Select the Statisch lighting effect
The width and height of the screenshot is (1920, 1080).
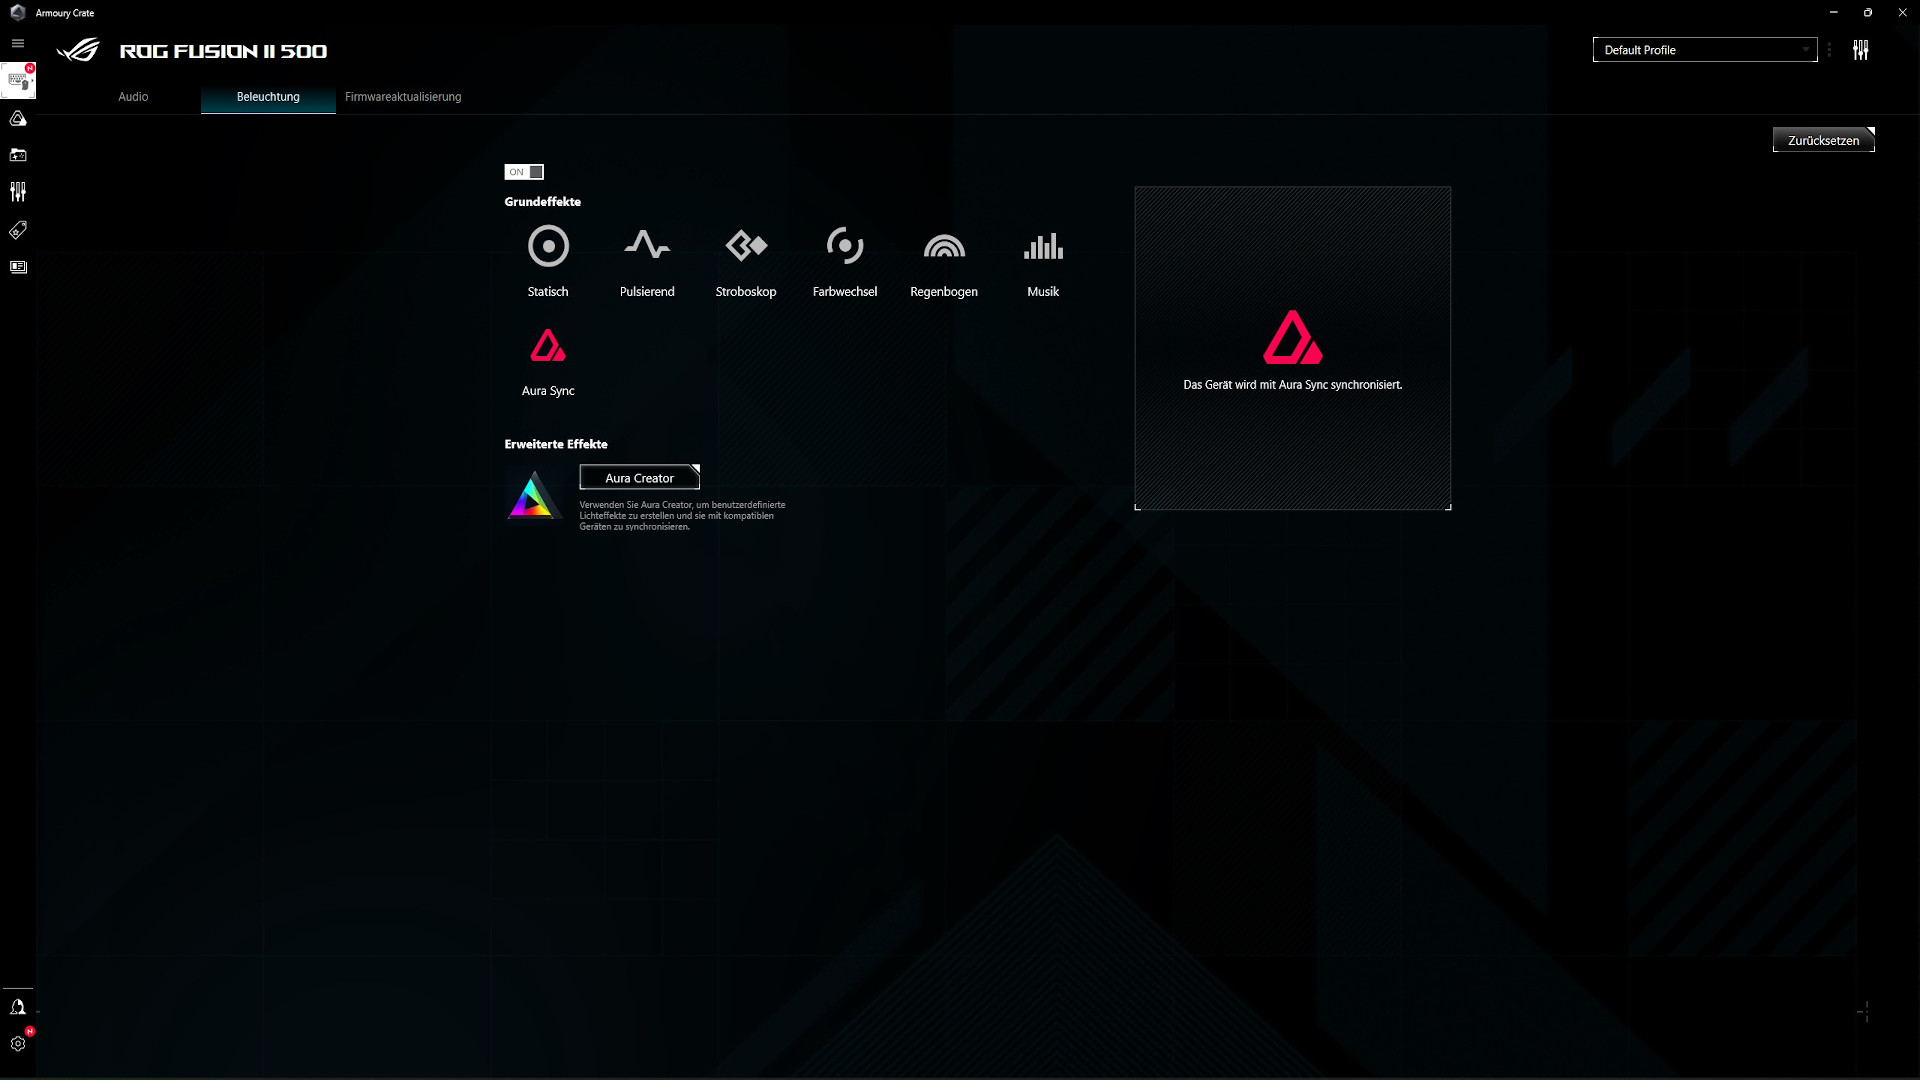(x=547, y=260)
